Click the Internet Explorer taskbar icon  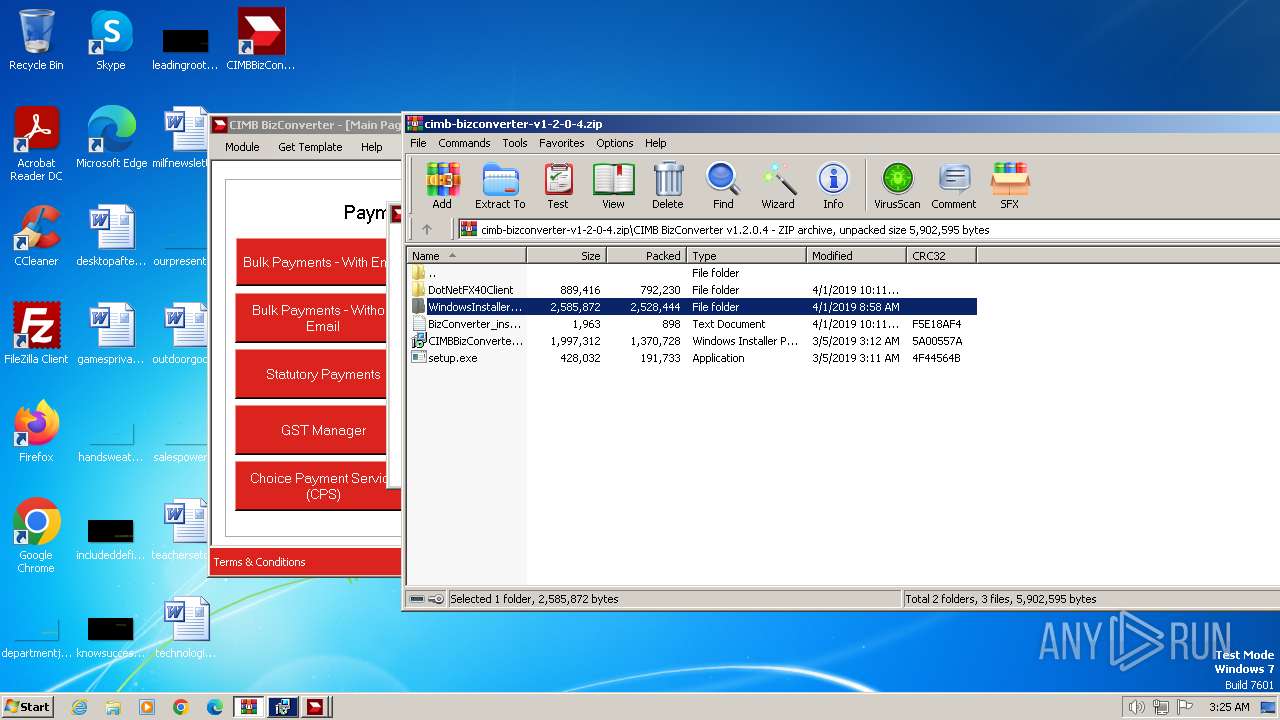pos(79,707)
